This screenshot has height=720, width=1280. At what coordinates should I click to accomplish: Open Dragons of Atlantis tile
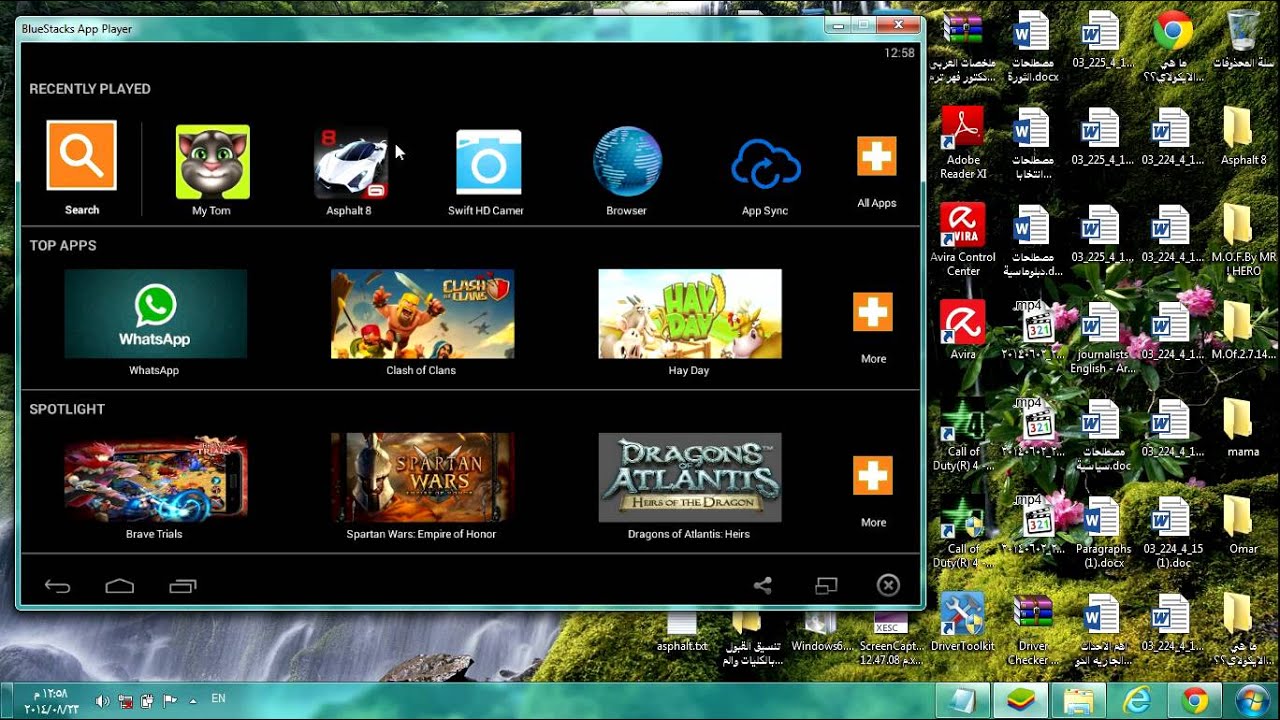pos(690,477)
